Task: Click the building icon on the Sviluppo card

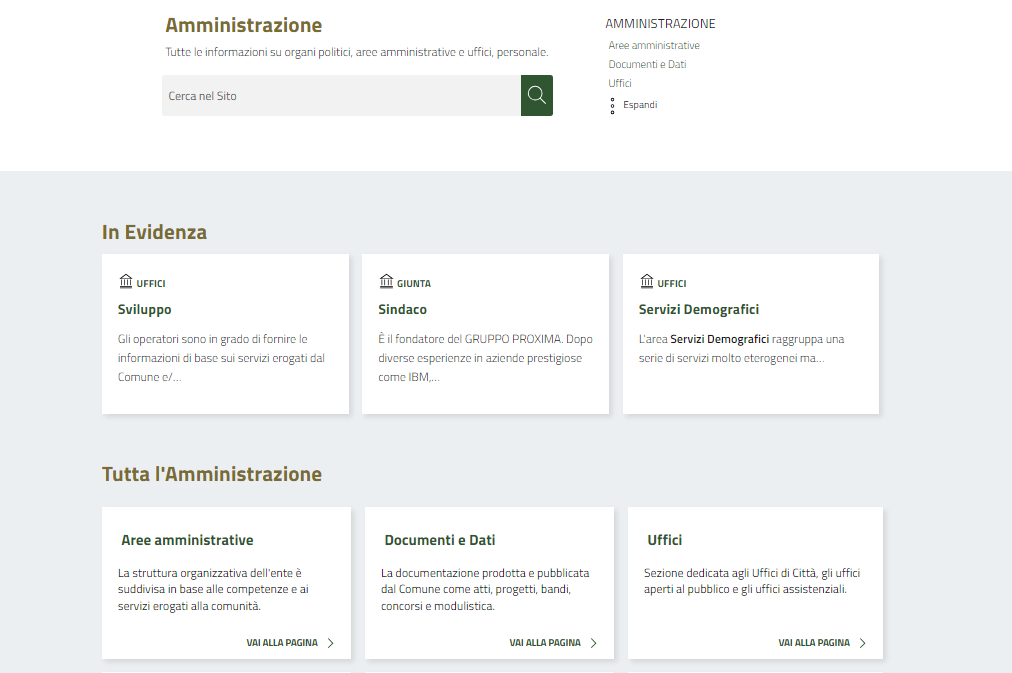Action: (x=125, y=282)
